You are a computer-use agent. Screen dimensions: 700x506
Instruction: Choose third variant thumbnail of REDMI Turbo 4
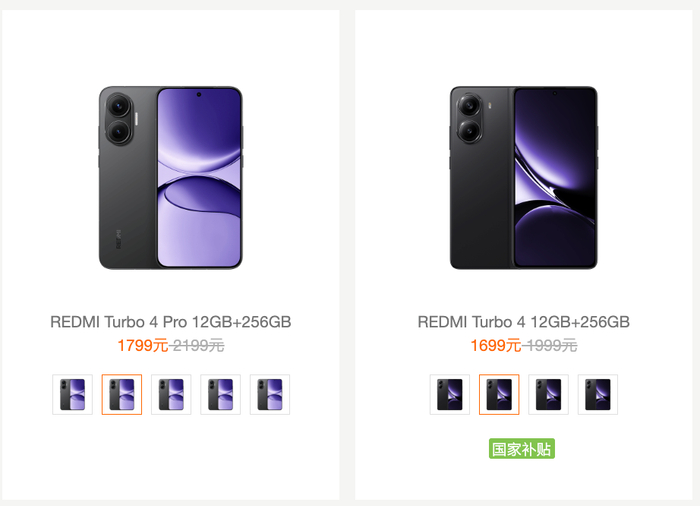point(548,394)
